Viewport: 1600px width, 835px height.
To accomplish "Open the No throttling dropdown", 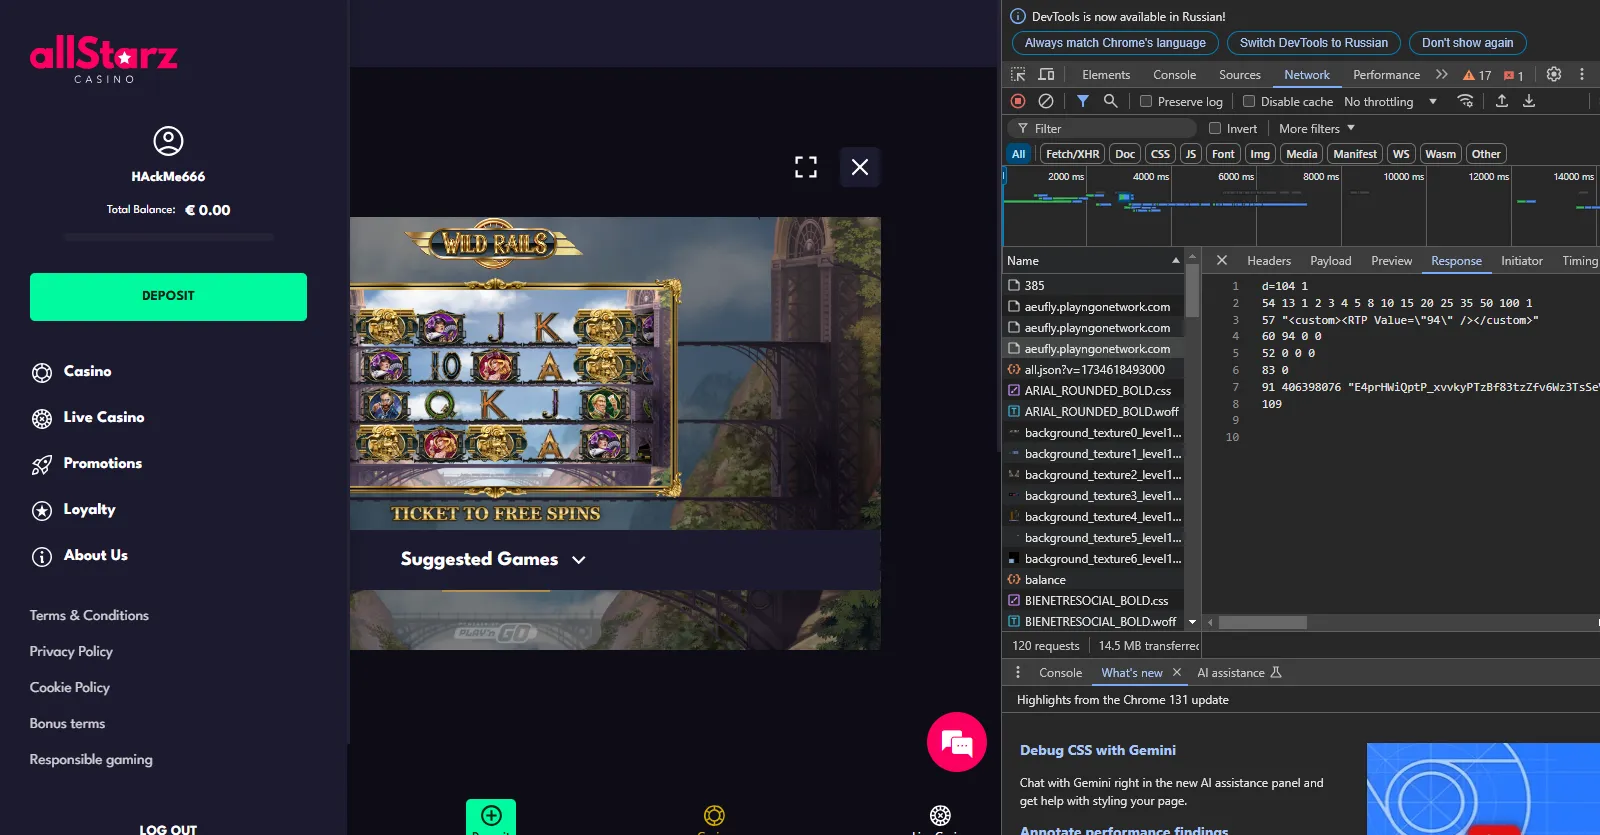I will click(1390, 102).
